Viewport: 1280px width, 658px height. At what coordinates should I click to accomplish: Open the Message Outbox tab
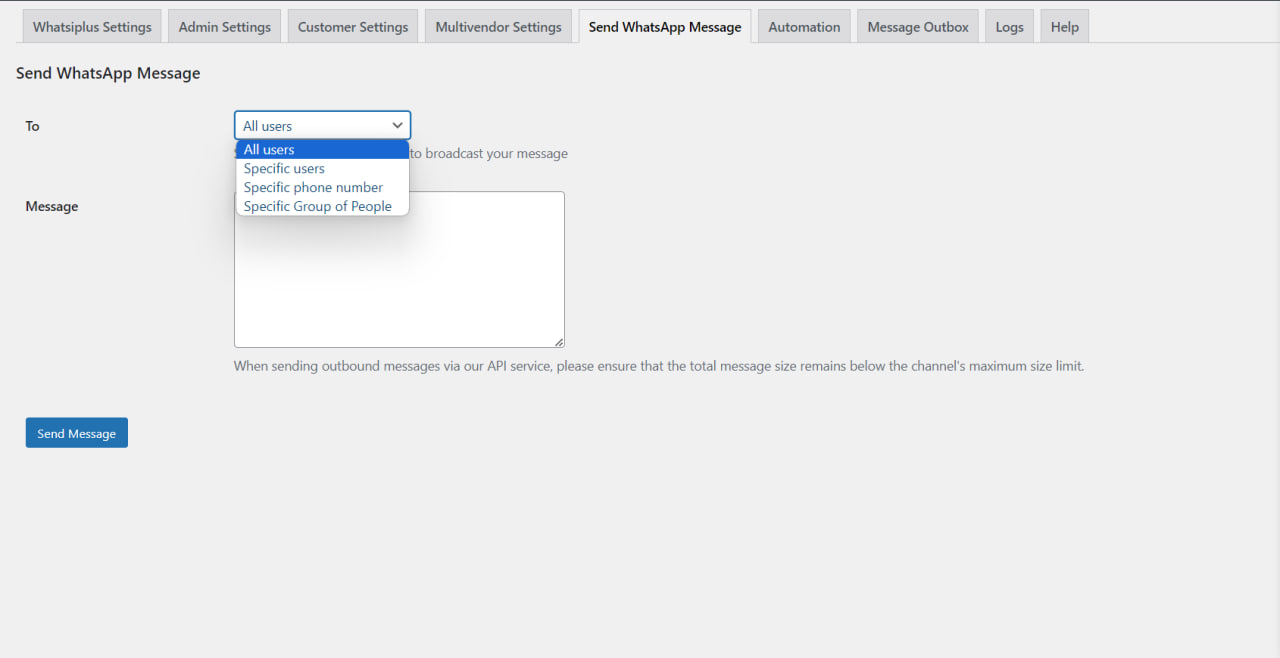tap(917, 26)
